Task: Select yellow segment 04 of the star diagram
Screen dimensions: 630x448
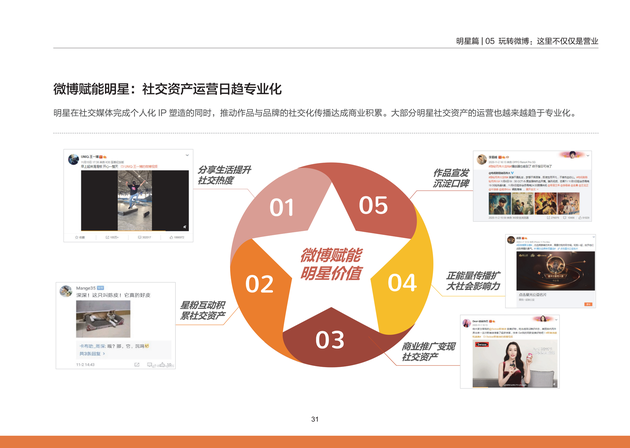Action: [402, 282]
